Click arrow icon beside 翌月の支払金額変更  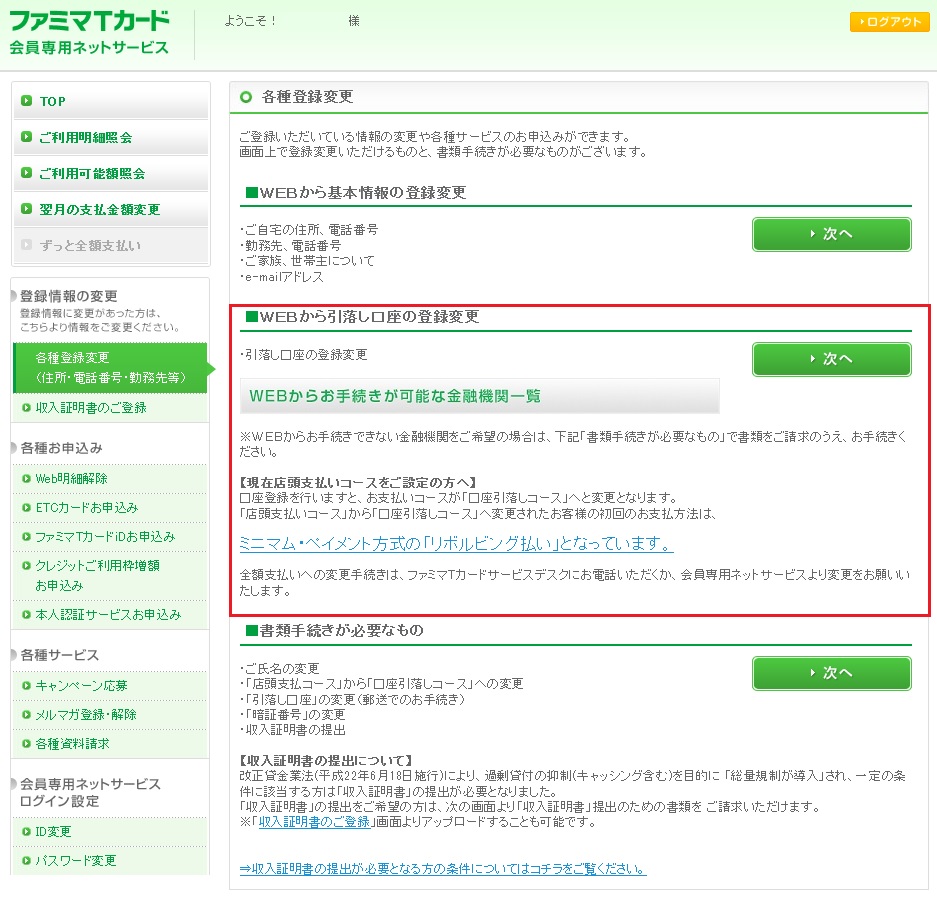click(26, 209)
